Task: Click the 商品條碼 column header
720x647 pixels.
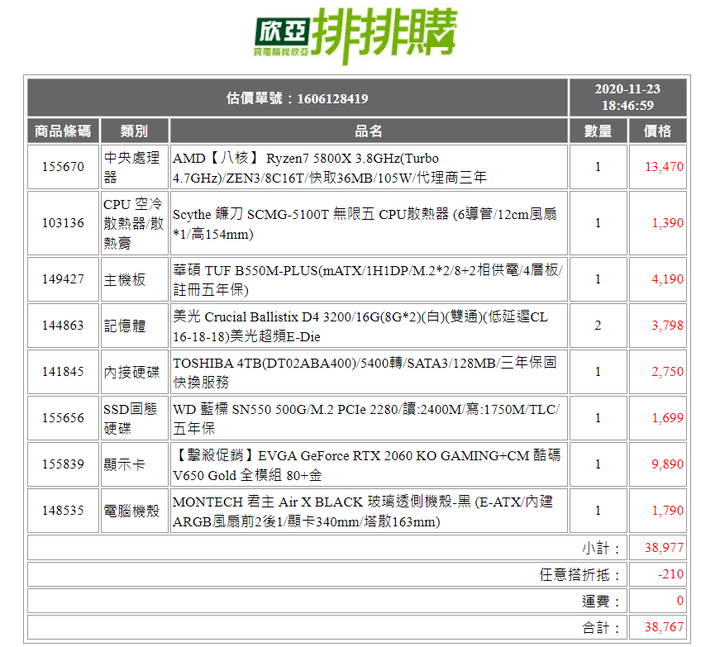Action: (x=63, y=131)
